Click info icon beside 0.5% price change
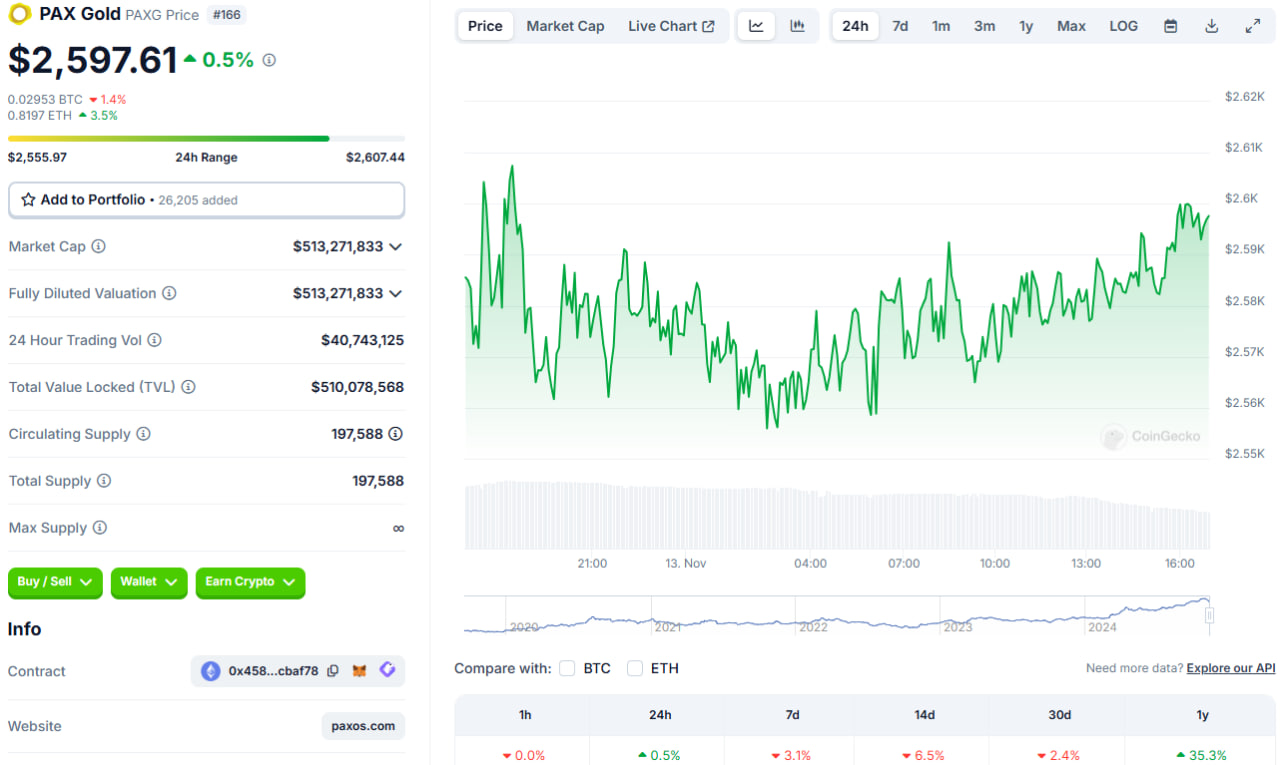This screenshot has height=765, width=1280. [269, 60]
